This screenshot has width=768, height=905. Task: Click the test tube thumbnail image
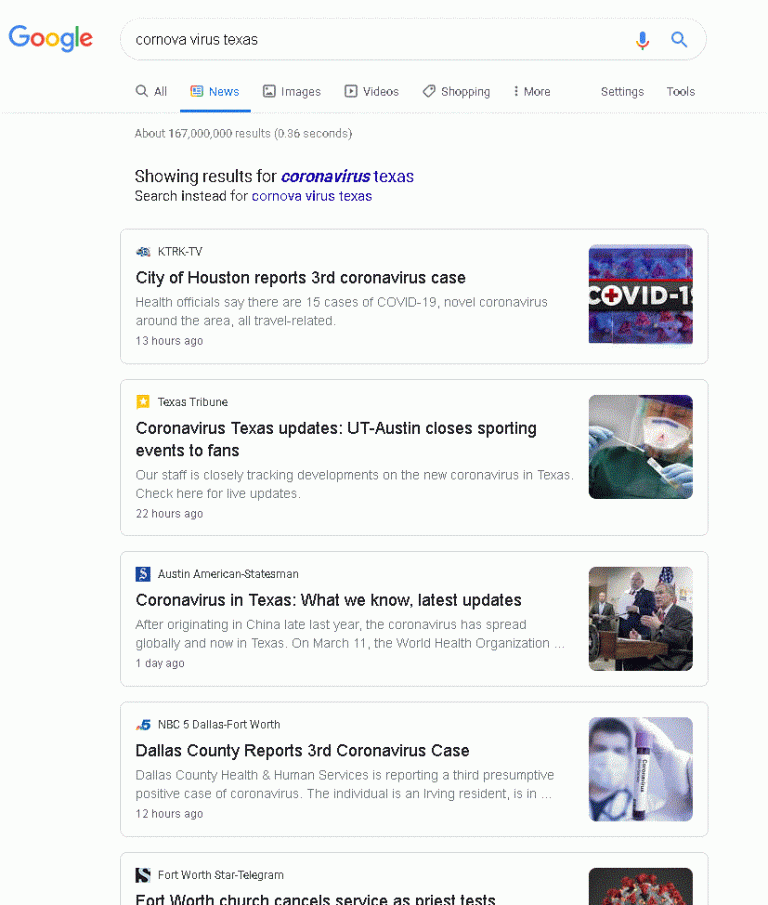pos(640,769)
